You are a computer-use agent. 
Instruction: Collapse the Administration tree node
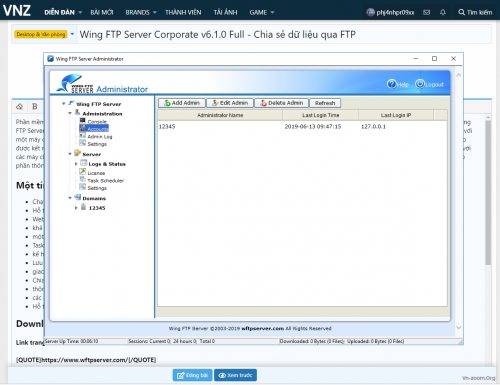(70, 113)
